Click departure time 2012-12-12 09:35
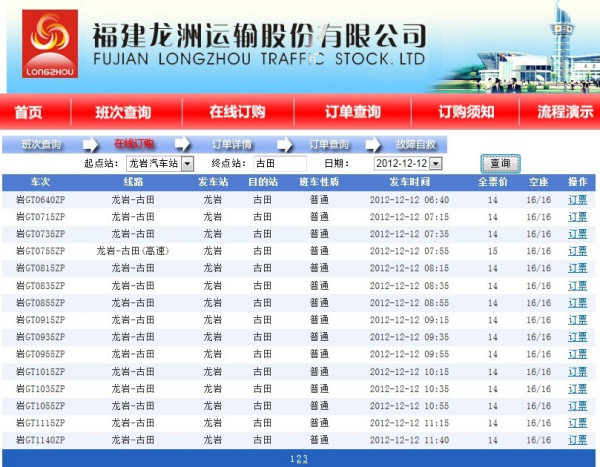This screenshot has height=467, width=600. pyautogui.click(x=409, y=337)
